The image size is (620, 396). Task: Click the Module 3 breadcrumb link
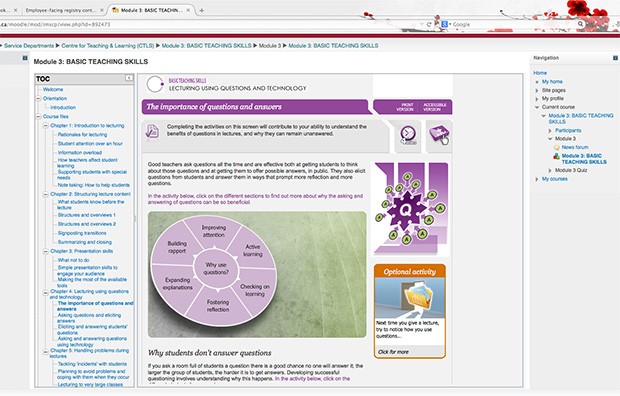pos(270,45)
